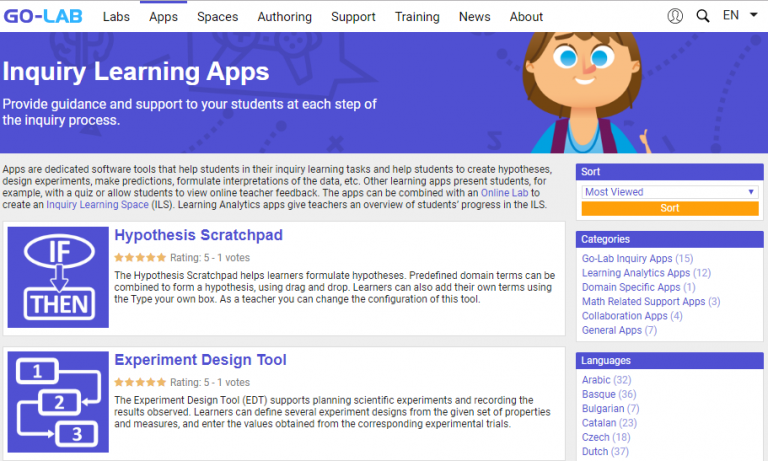Select the Apps tab in navigation
The height and width of the screenshot is (461, 768).
coord(163,16)
